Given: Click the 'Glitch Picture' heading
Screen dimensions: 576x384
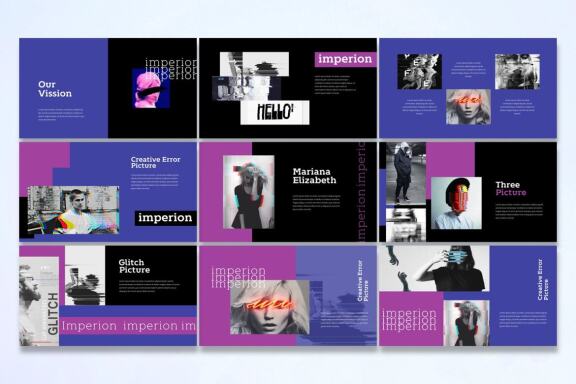Looking at the screenshot, I should 134,266.
